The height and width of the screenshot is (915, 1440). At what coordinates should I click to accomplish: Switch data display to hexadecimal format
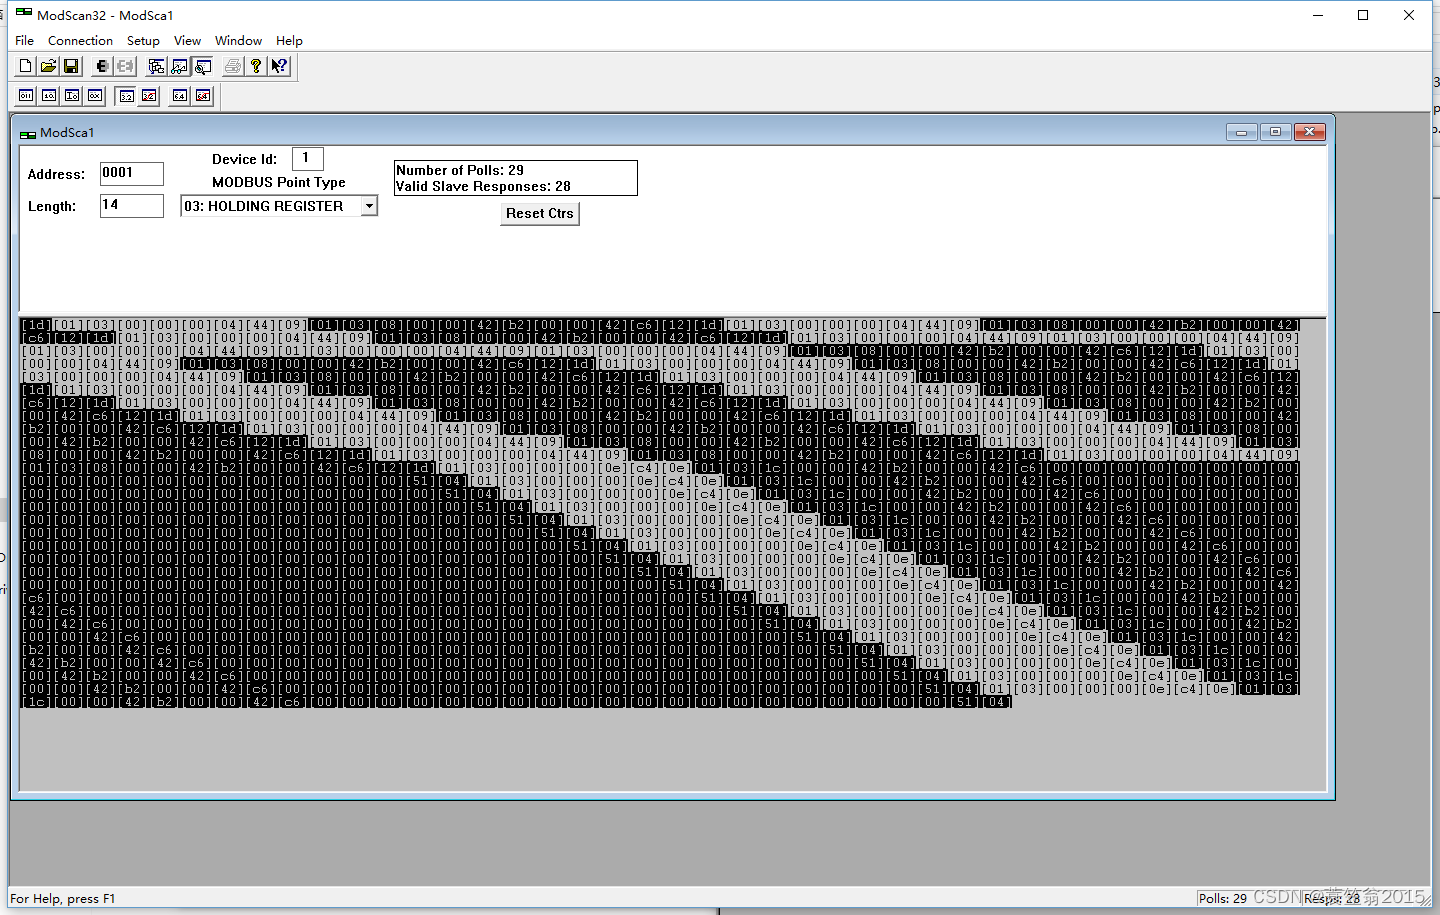pos(94,95)
